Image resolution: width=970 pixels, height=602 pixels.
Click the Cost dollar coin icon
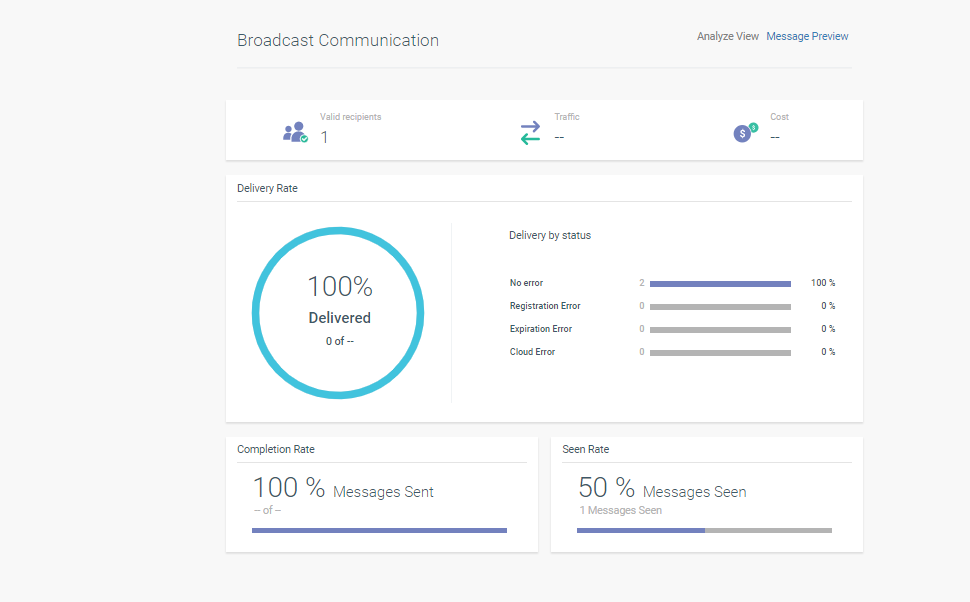tap(745, 132)
